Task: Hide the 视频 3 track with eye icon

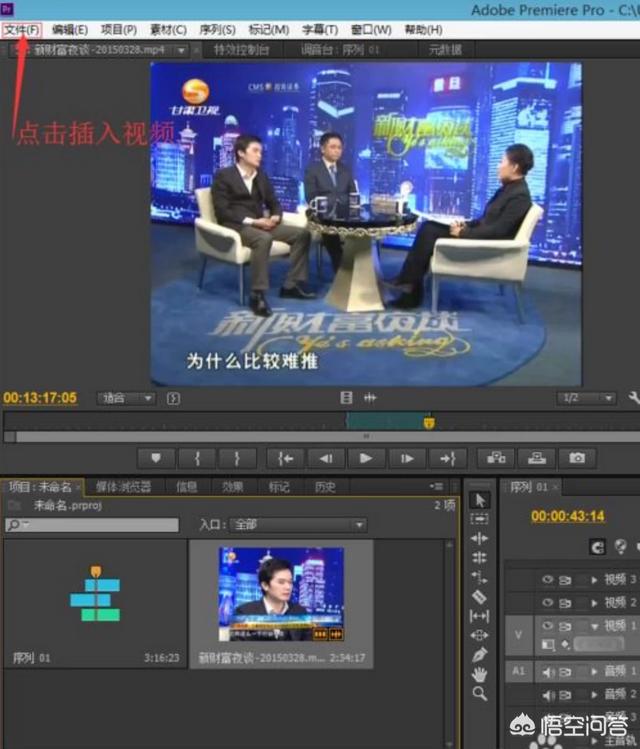Action: click(x=547, y=579)
